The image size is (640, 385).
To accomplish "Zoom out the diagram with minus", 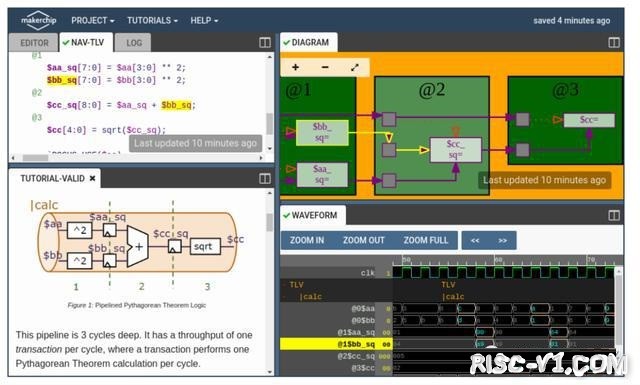I will (325, 67).
